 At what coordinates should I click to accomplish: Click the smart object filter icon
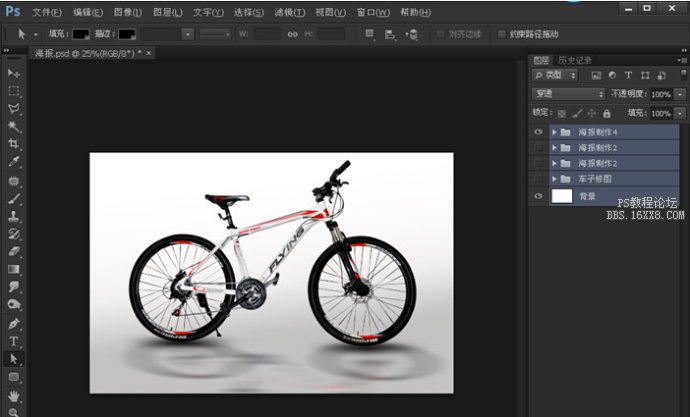(x=661, y=76)
